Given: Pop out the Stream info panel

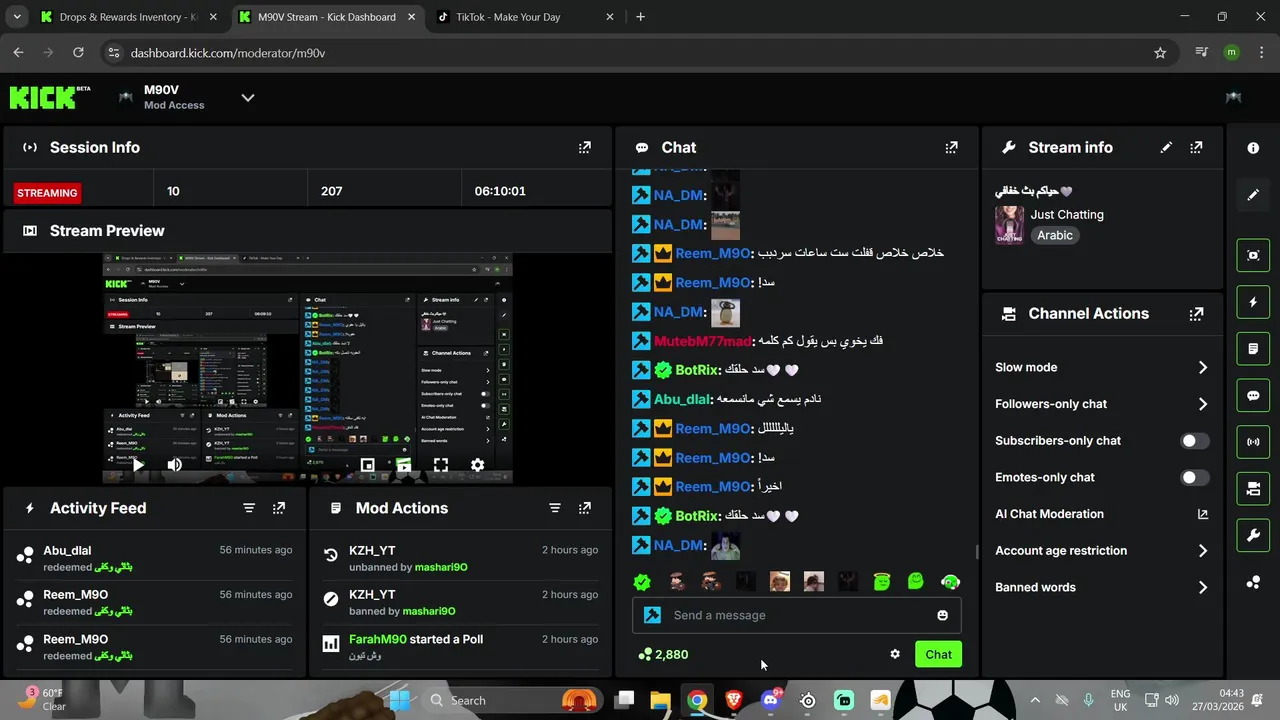Looking at the screenshot, I should click(x=1196, y=147).
